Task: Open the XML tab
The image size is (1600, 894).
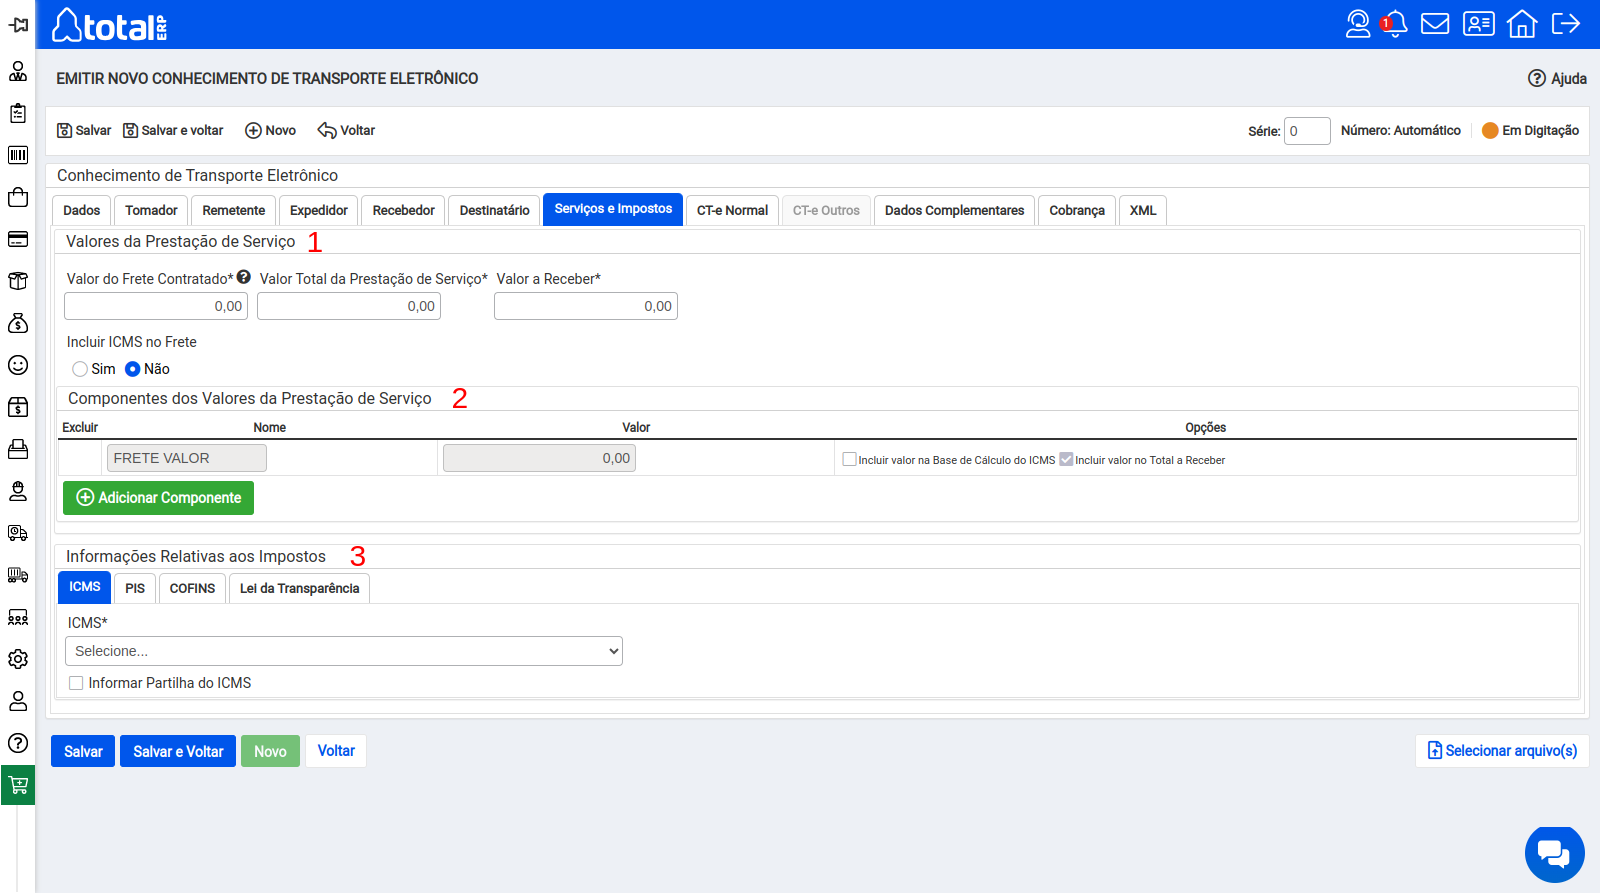Action: point(1143,210)
